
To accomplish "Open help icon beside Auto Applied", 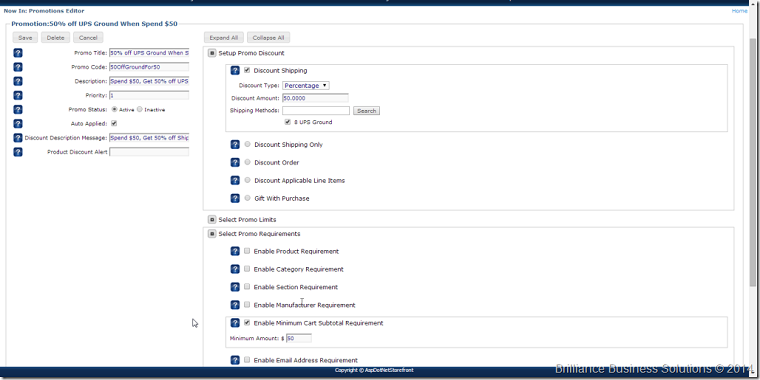I will point(18,124).
